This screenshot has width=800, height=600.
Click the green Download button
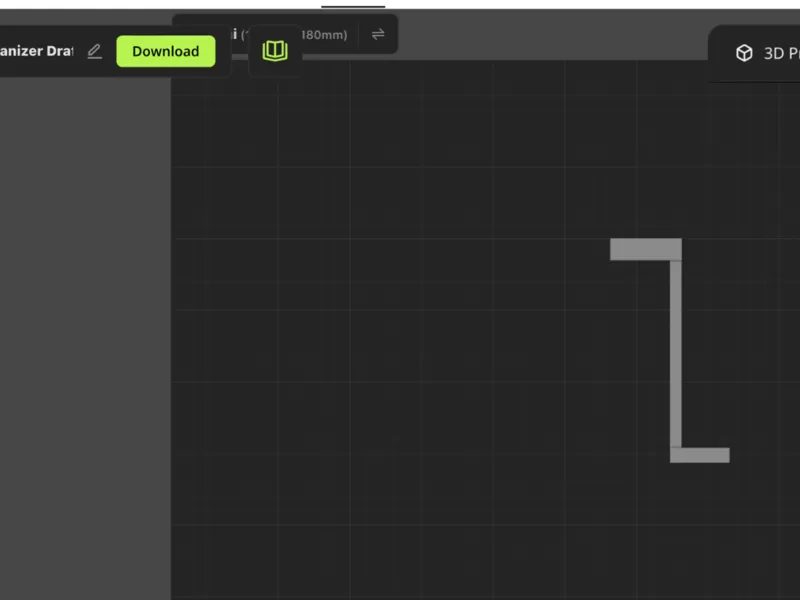point(166,51)
